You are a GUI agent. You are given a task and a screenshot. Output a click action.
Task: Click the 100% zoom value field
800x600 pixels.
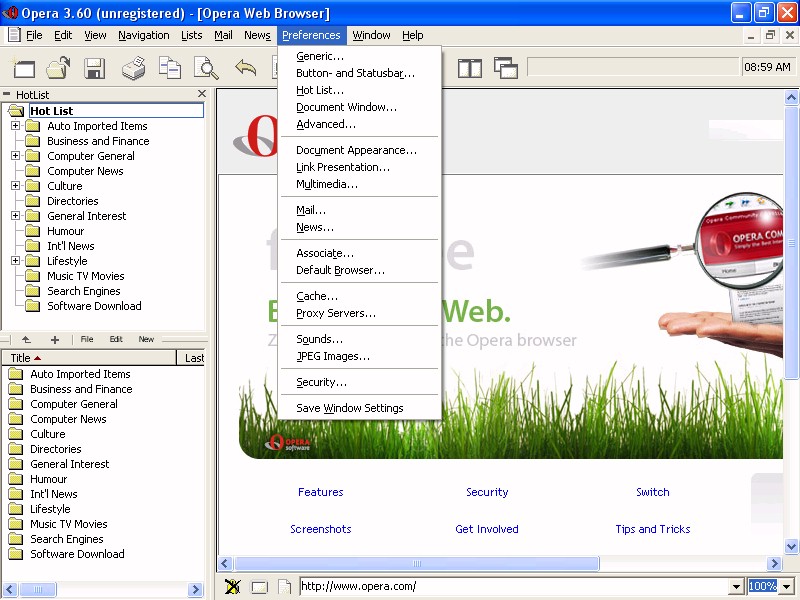click(x=763, y=587)
